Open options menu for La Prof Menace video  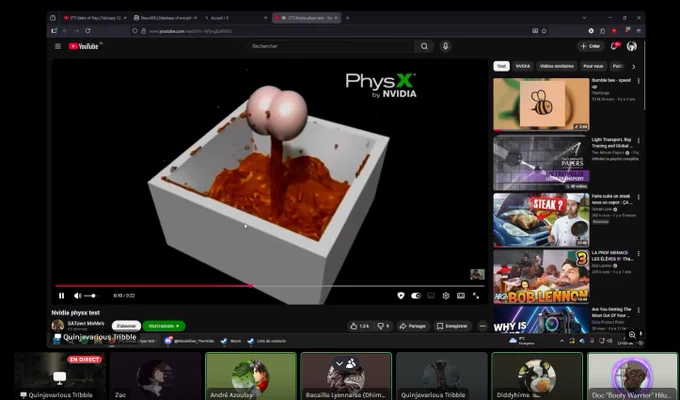638,253
